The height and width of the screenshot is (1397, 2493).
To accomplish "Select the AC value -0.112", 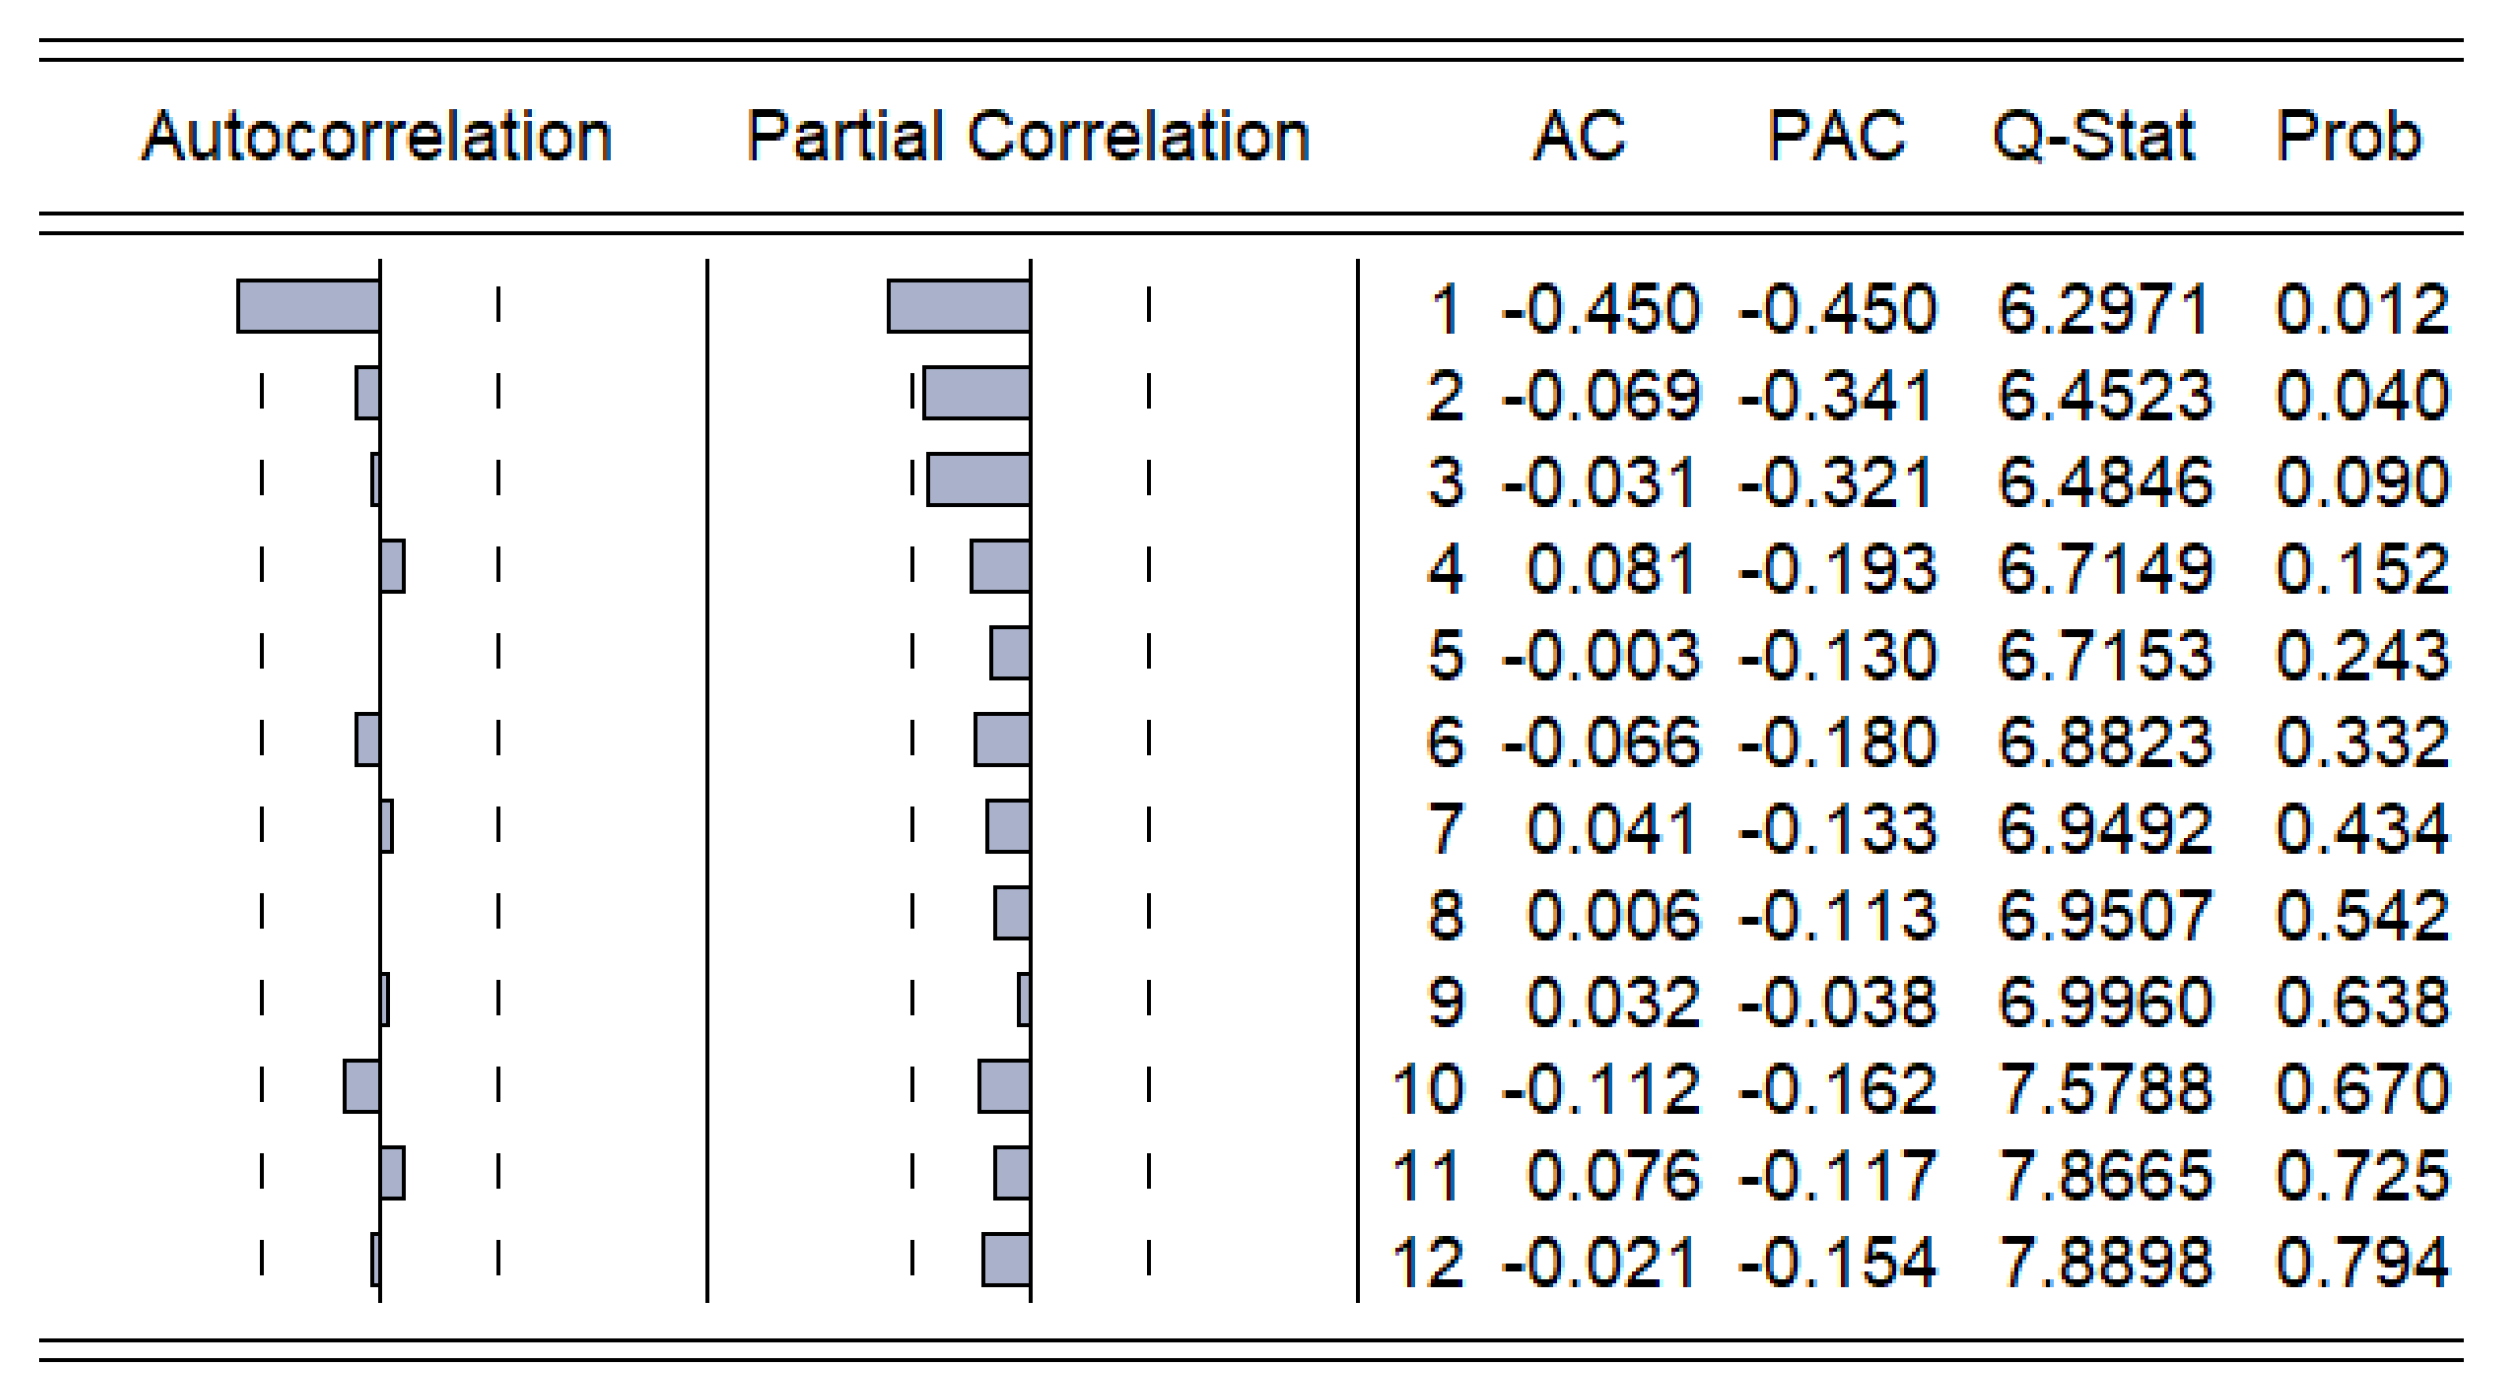I will tap(1600, 1089).
